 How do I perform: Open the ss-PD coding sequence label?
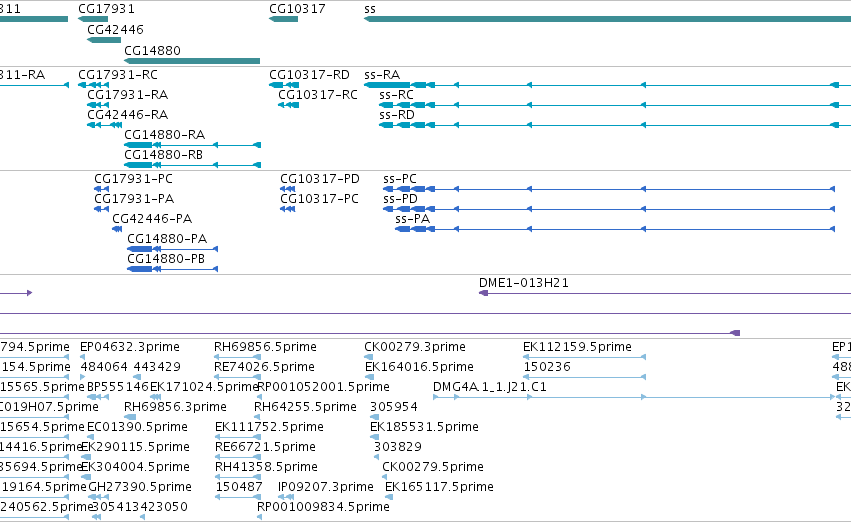pyautogui.click(x=401, y=199)
